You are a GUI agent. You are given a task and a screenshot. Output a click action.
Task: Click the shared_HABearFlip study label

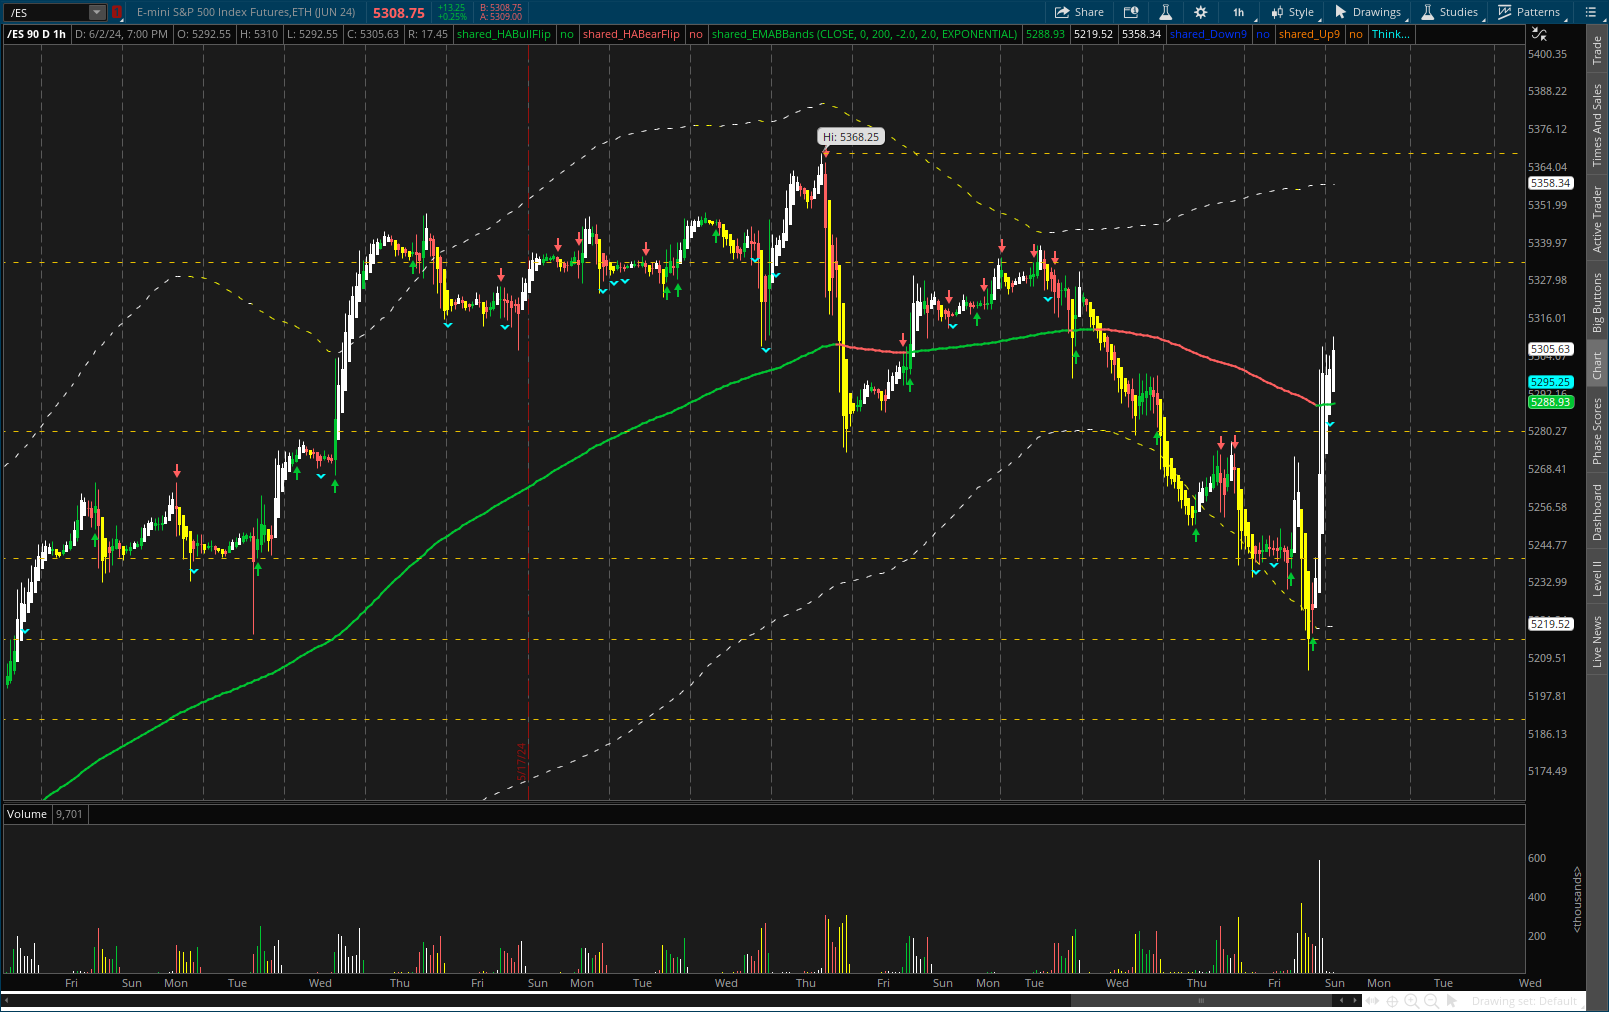coord(631,34)
